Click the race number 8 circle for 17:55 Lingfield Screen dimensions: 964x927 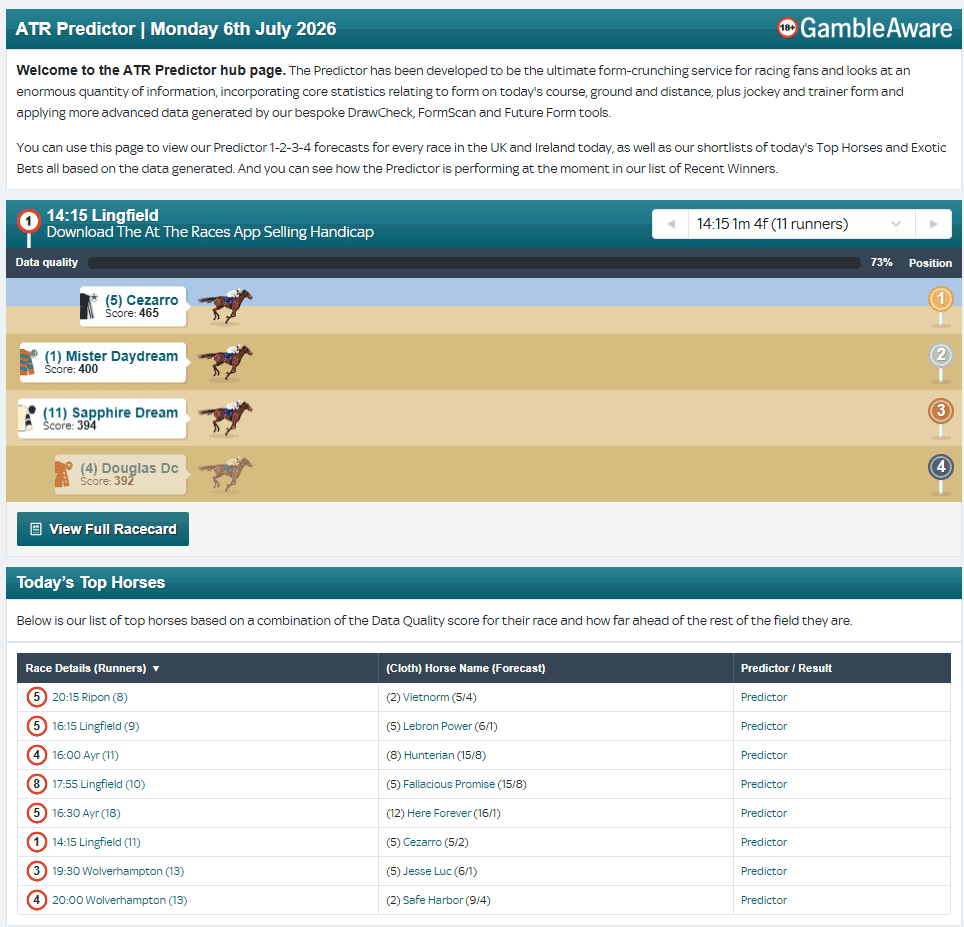[x=36, y=784]
